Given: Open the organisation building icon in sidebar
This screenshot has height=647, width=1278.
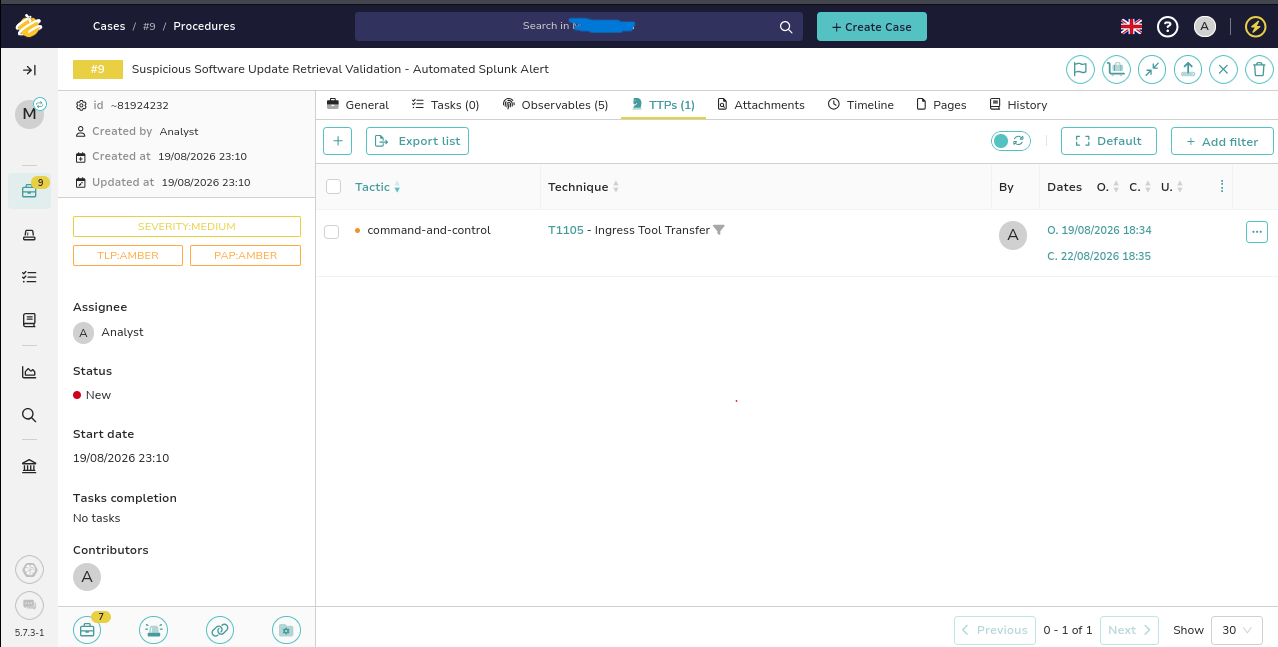Looking at the screenshot, I should click(29, 467).
